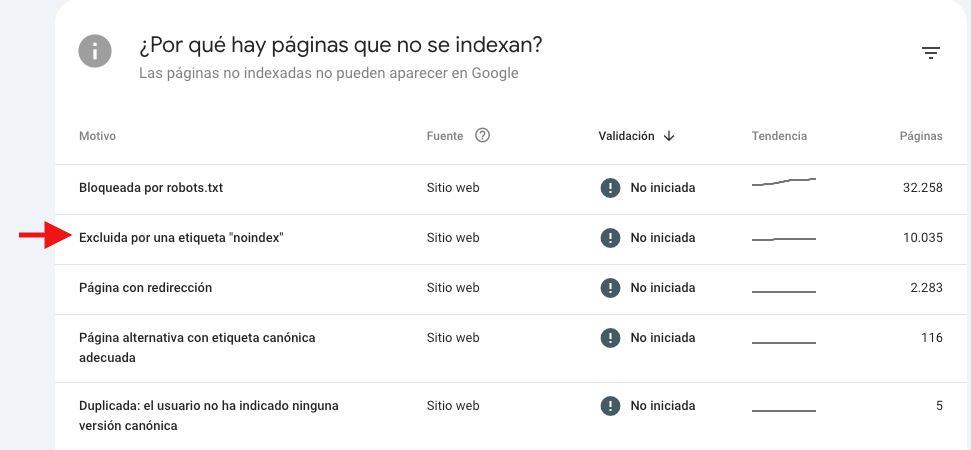Image resolution: width=971 pixels, height=450 pixels.
Task: Click the gray info circle icon
Action: pos(95,51)
